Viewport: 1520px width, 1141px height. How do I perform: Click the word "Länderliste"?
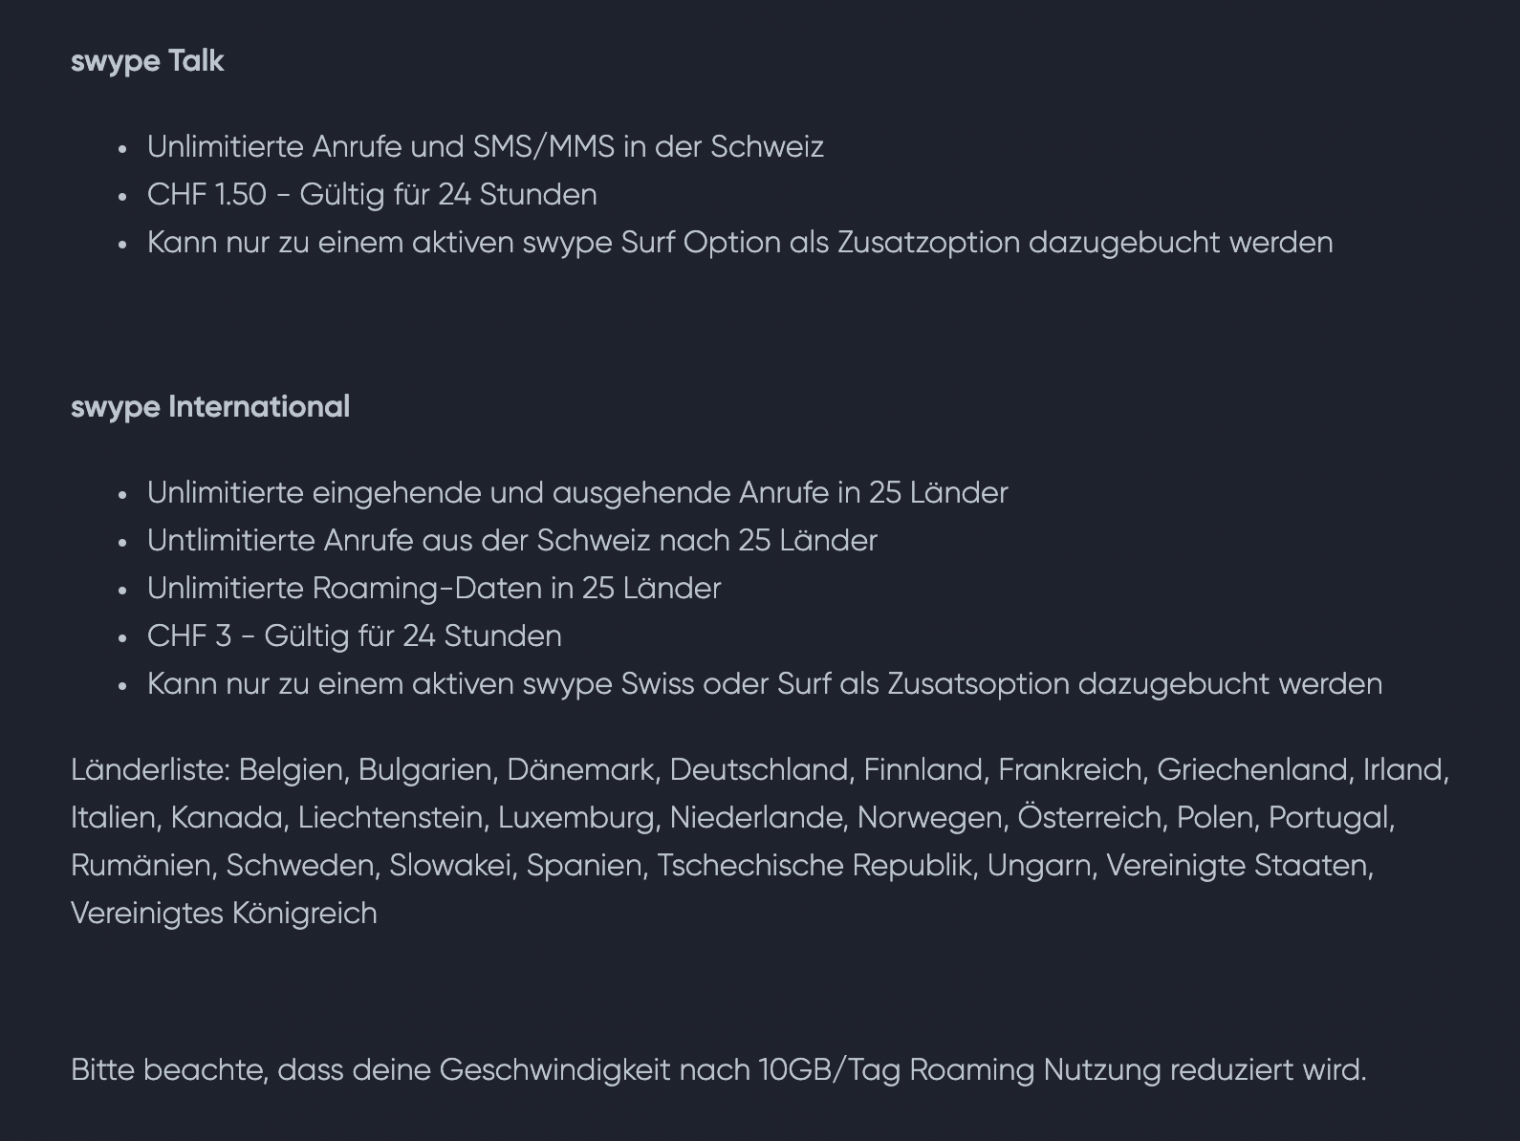click(x=150, y=770)
